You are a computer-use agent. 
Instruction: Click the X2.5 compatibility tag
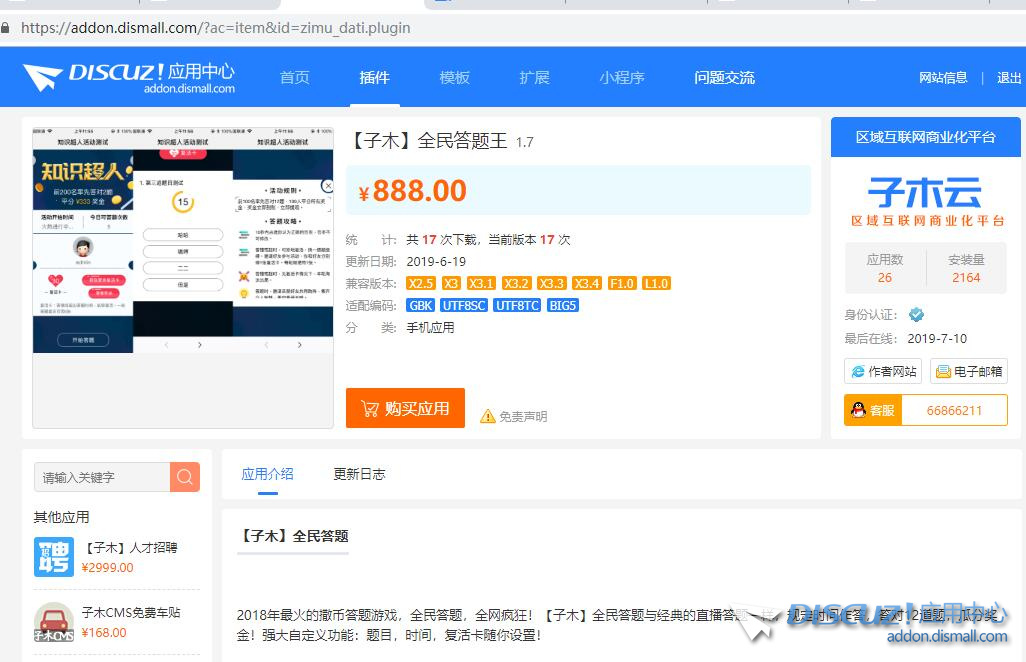tap(421, 283)
